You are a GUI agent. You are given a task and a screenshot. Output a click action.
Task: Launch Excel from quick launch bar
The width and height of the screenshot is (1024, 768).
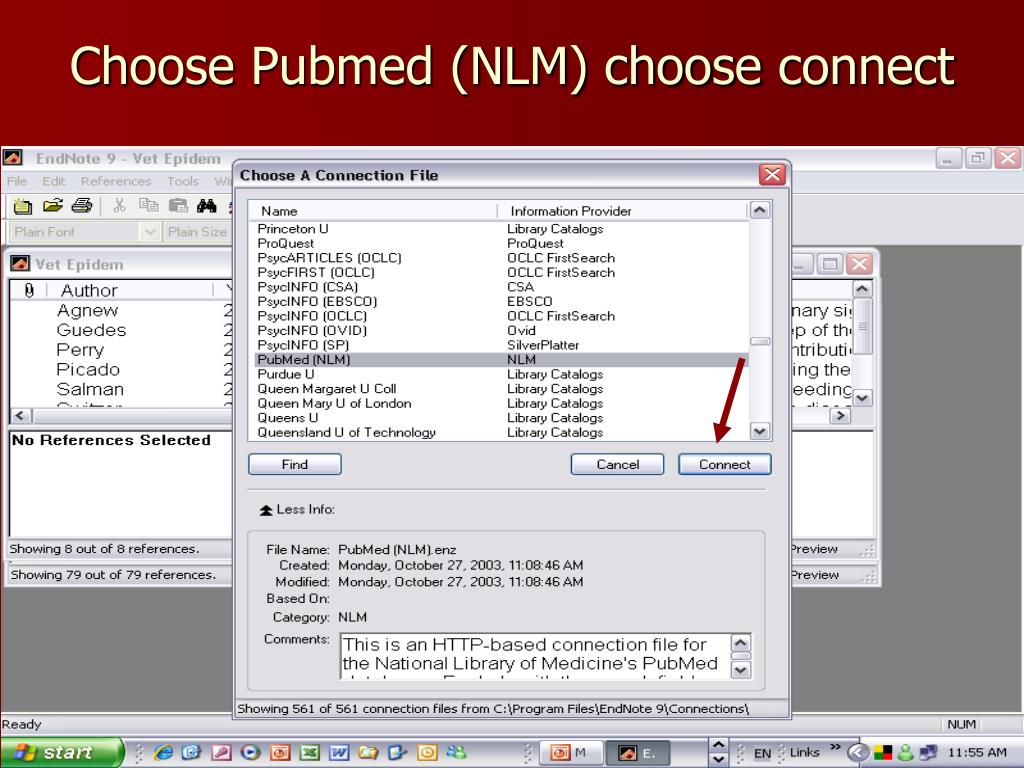coord(310,752)
